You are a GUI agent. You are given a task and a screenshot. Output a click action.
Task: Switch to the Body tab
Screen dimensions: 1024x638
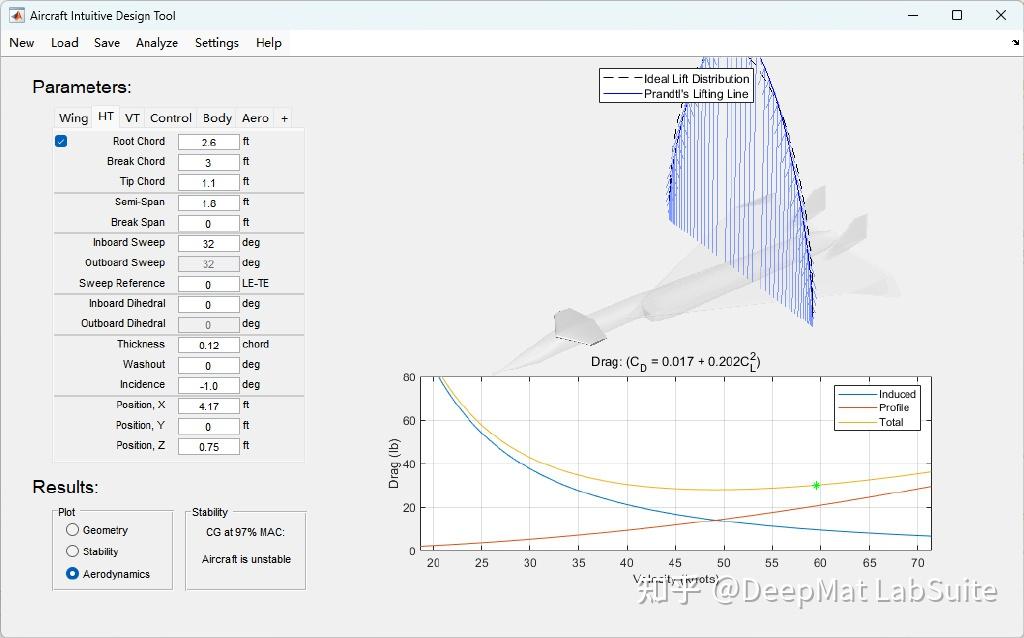tap(217, 117)
